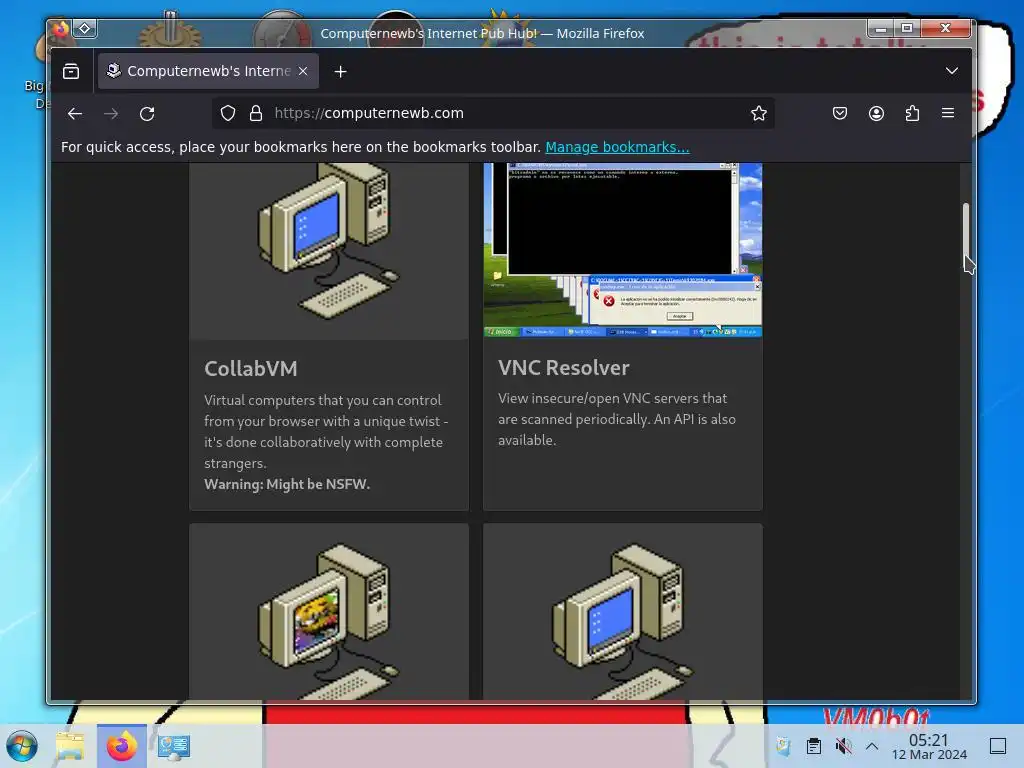Open the window menu icon in titlebar
The image size is (1024, 768).
pos(61,29)
